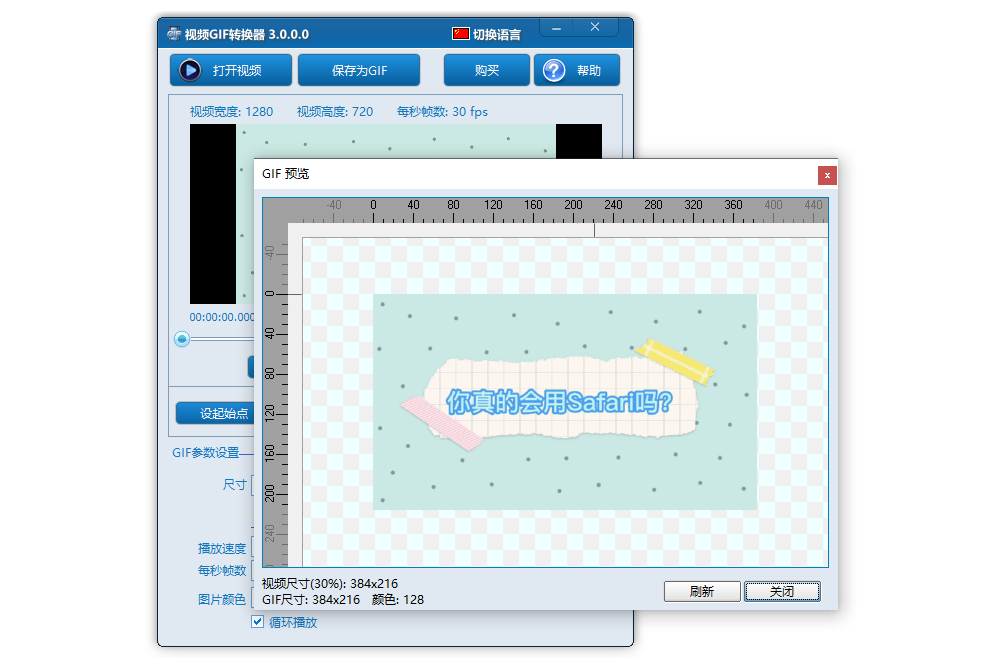Switch language via 切换语言 label
Viewport: 1000px width, 667px height.
tap(497, 34)
